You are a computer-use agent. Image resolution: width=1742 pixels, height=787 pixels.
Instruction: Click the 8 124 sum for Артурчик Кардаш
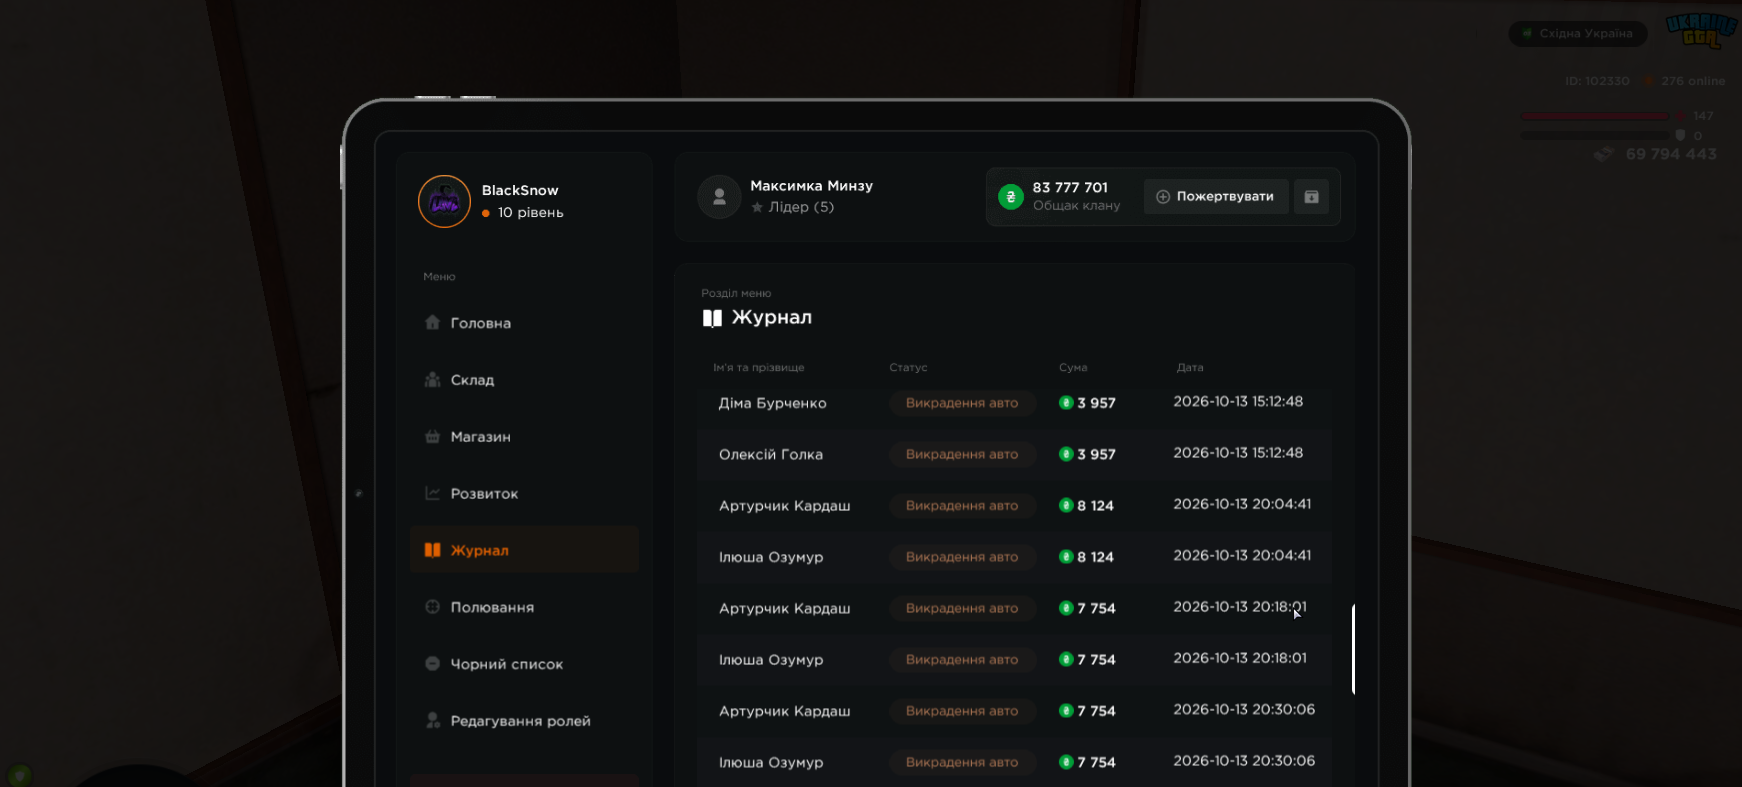coord(1095,506)
